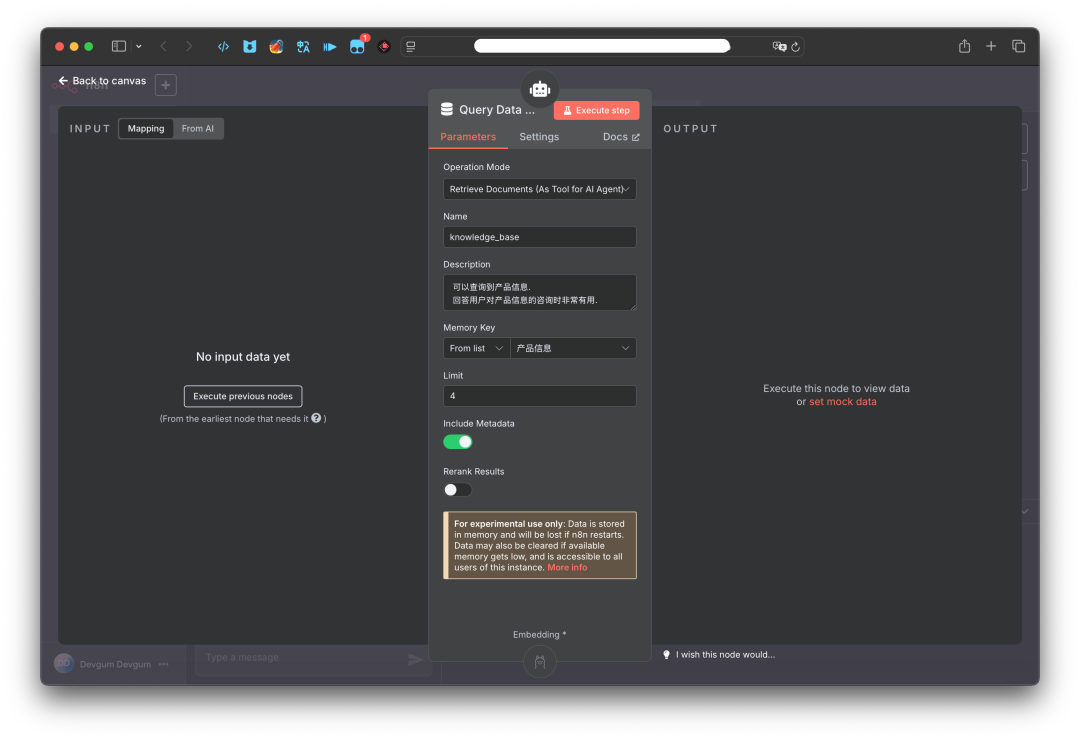Click the Embedding connector icon at panel bottom
1080x739 pixels.
540,661
